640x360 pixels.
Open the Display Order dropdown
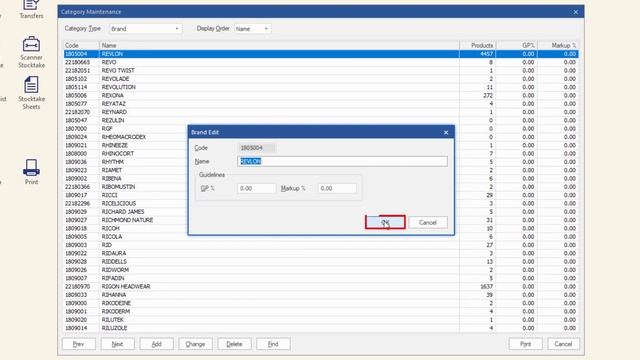coord(253,29)
